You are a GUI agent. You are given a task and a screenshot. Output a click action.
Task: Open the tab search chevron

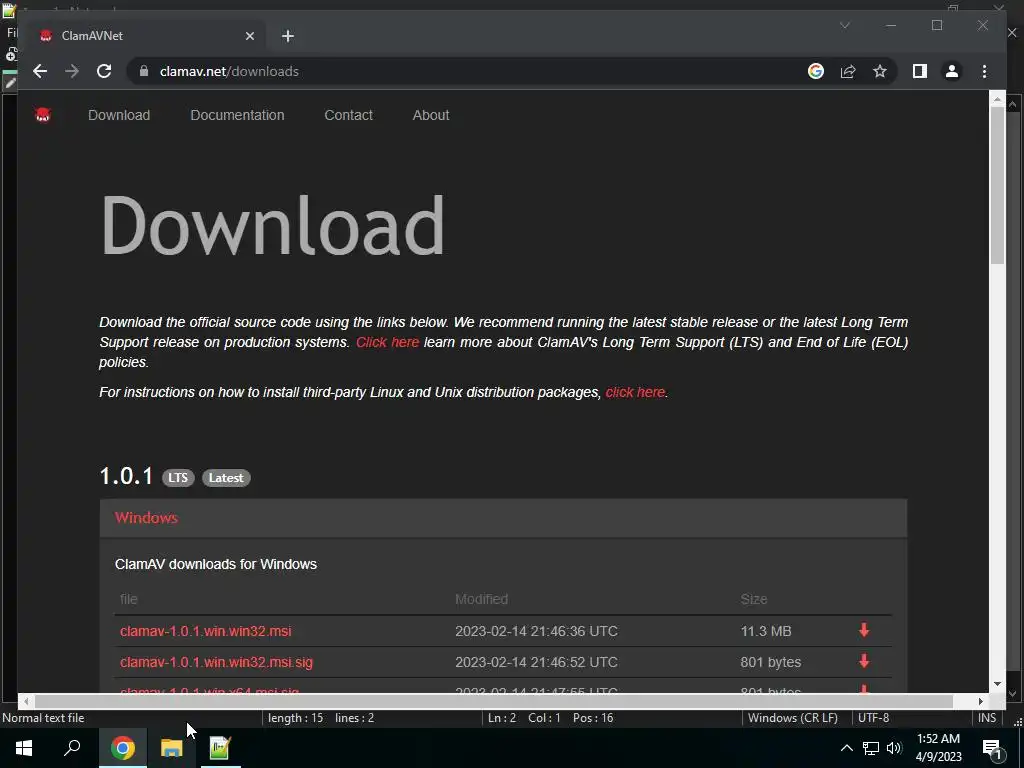coord(844,25)
